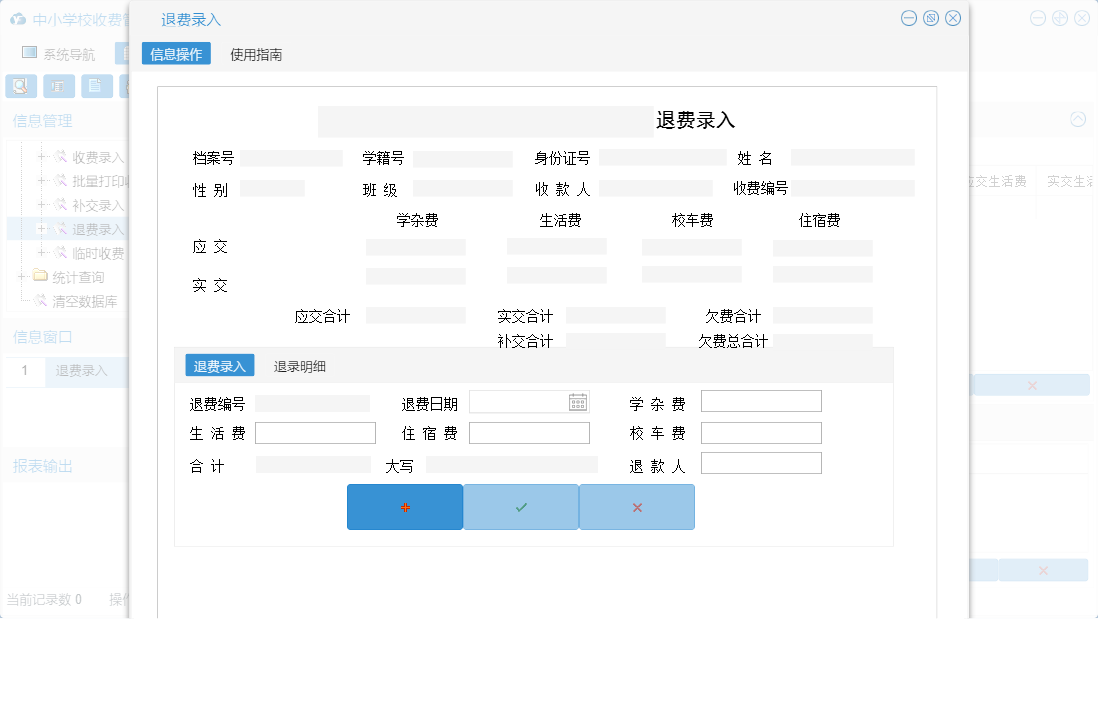Click the 清空数据库 icon
The image size is (1098, 705).
[x=41, y=299]
